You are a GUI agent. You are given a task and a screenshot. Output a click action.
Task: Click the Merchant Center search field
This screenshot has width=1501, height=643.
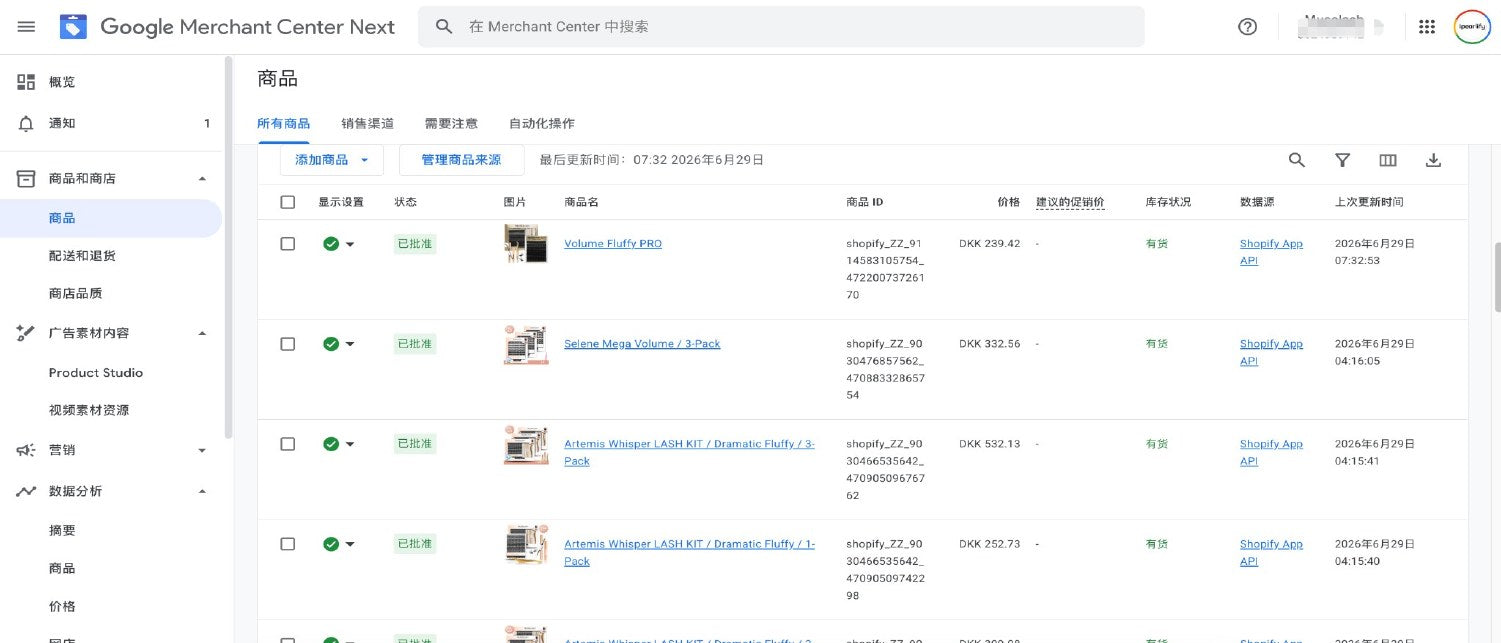click(x=781, y=27)
